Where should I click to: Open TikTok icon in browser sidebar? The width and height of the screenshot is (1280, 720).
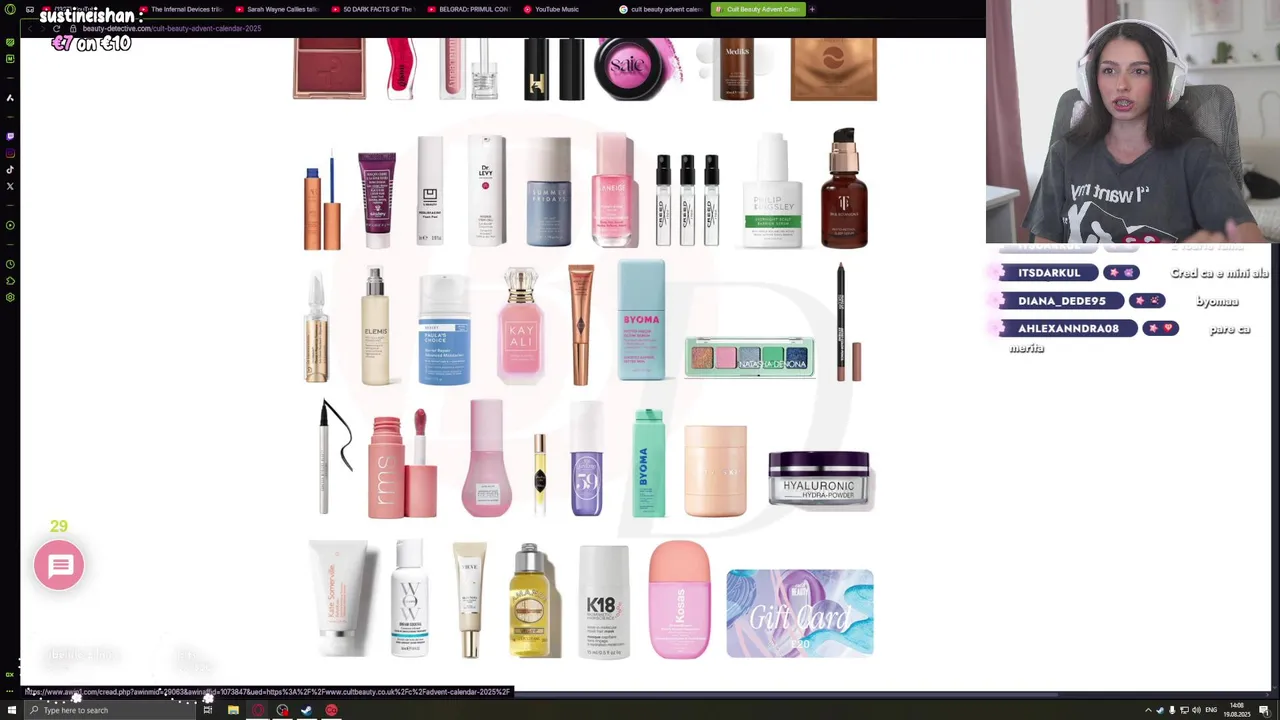click(x=10, y=170)
